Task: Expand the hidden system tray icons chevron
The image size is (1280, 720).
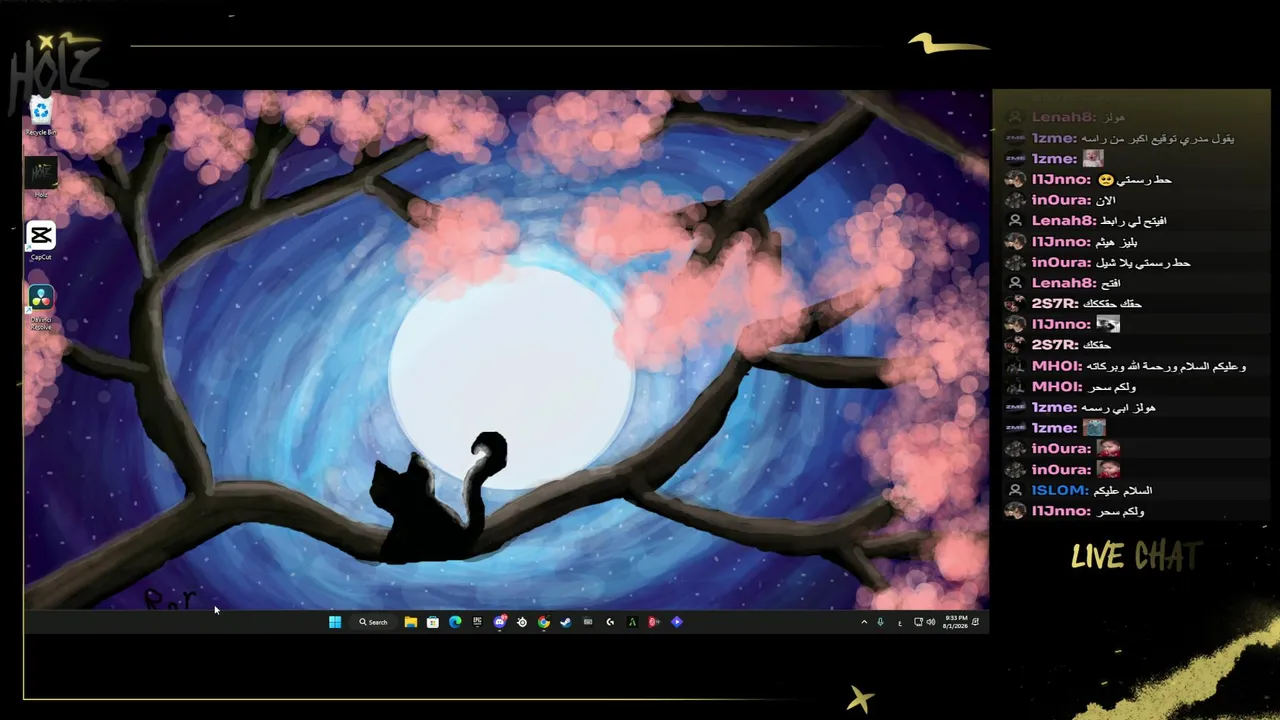Action: (864, 622)
